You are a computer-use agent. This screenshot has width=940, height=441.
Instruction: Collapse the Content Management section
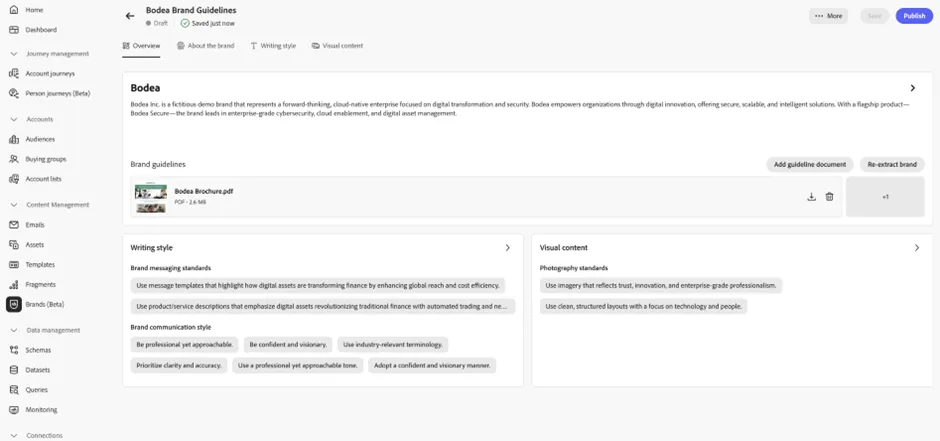[x=14, y=205]
